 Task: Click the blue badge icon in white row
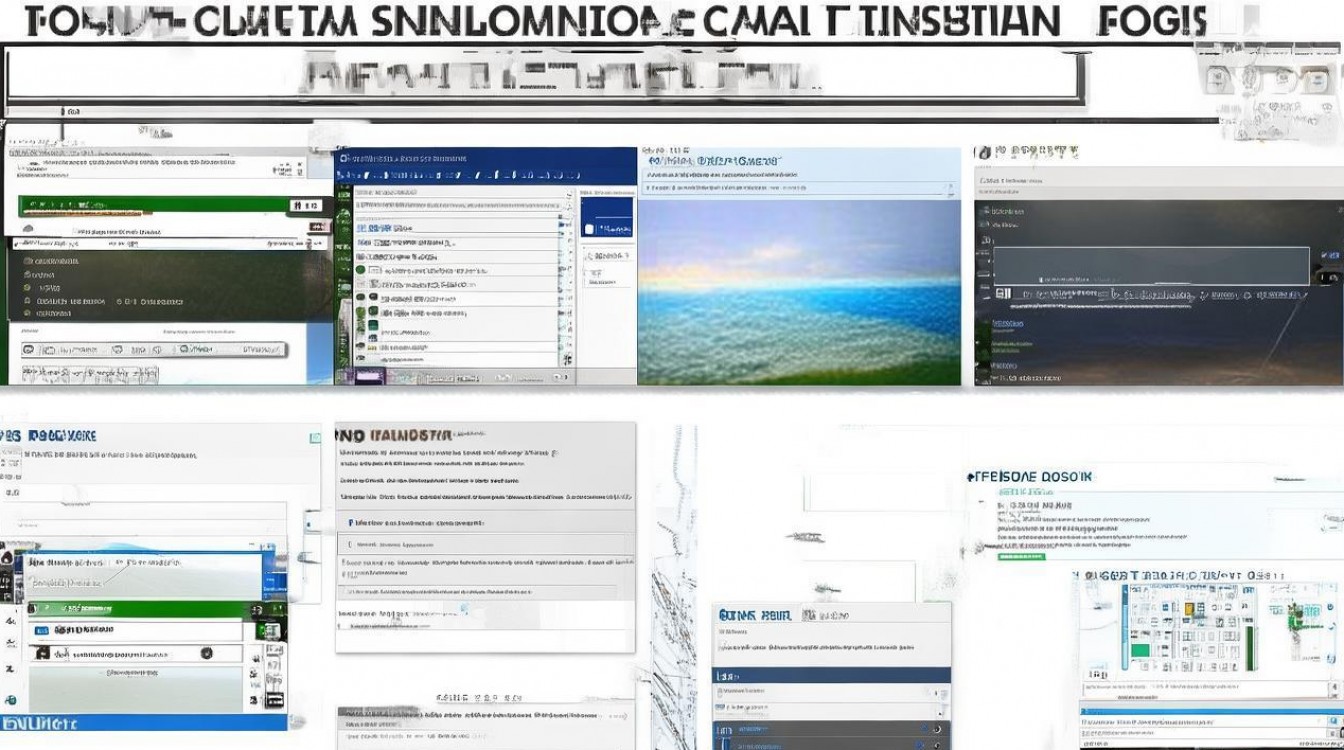click(x=42, y=631)
